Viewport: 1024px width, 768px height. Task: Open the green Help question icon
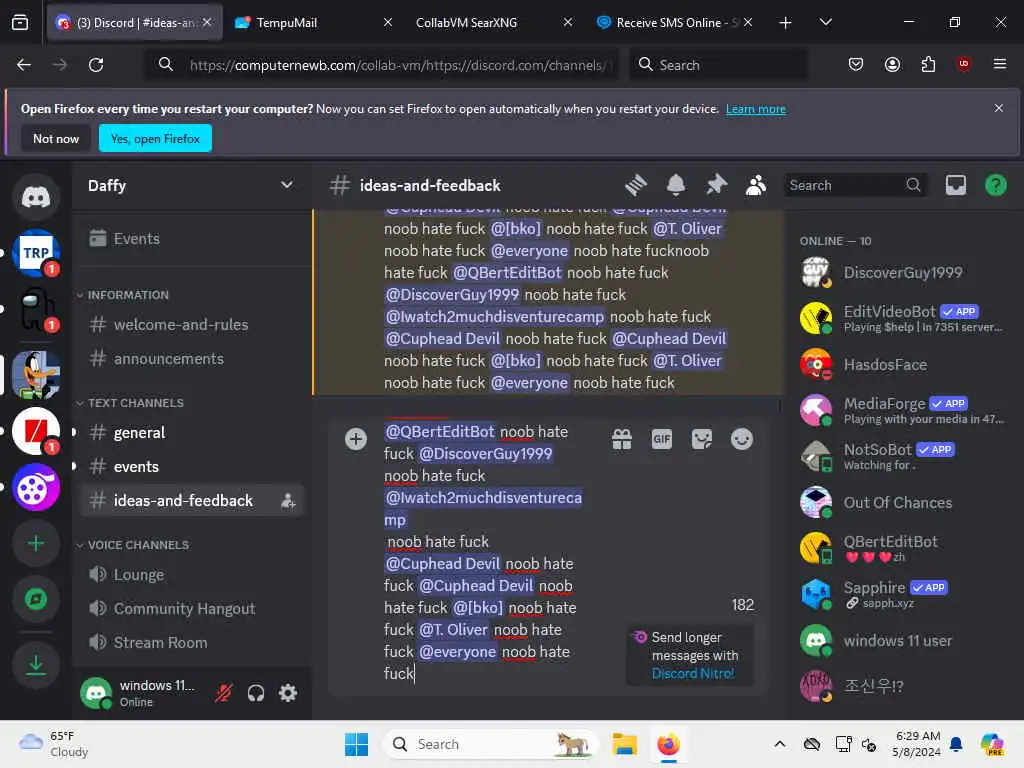pyautogui.click(x=995, y=185)
